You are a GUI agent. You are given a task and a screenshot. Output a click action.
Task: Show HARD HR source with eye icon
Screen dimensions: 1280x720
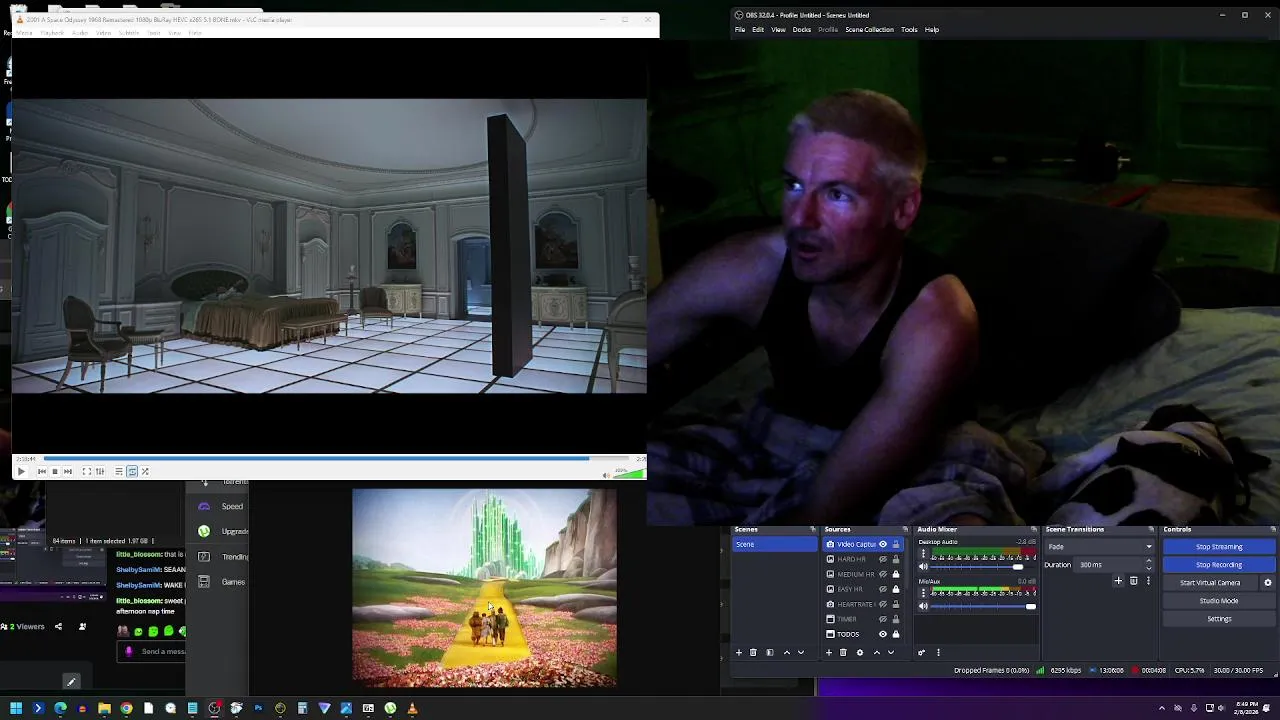click(883, 559)
